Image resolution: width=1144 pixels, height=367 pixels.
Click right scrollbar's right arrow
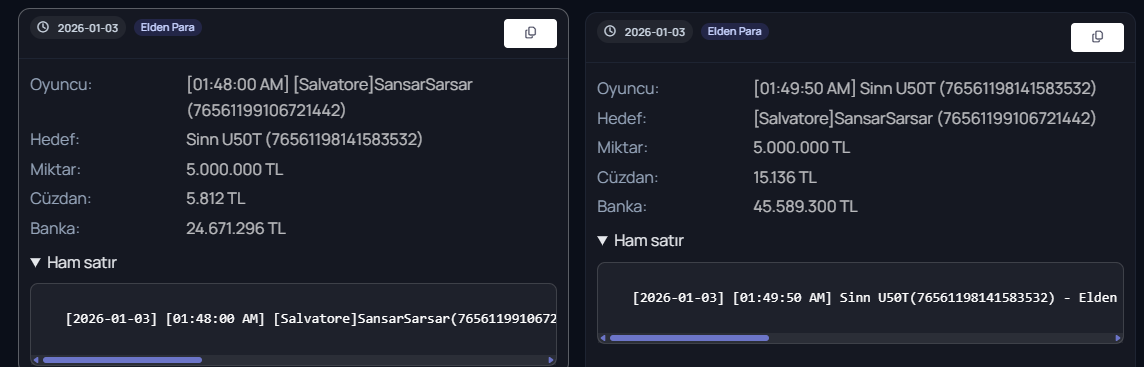[x=1118, y=338]
